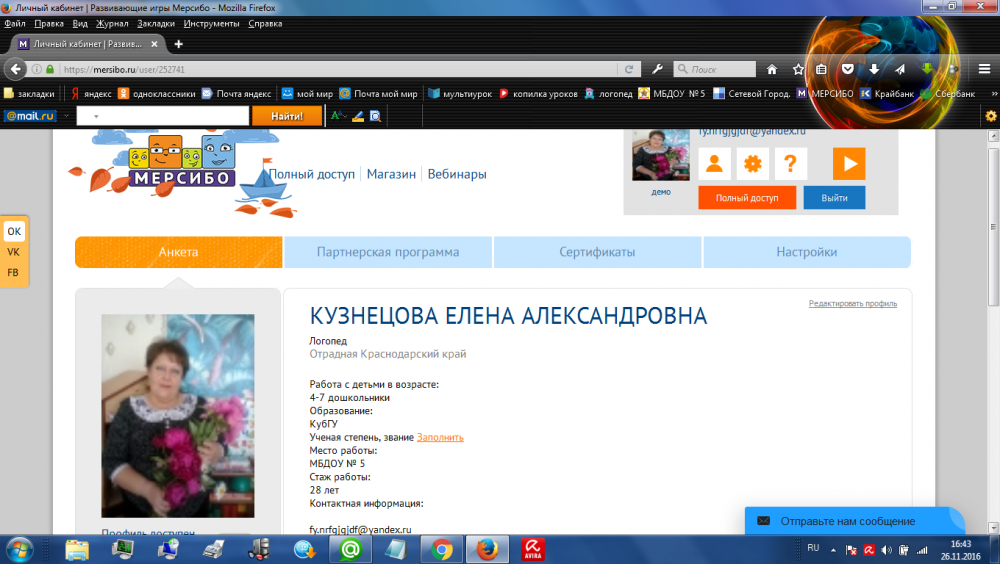Close the Личный кабинет browser tab
Image resolution: width=1000 pixels, height=564 pixels.
tap(154, 44)
